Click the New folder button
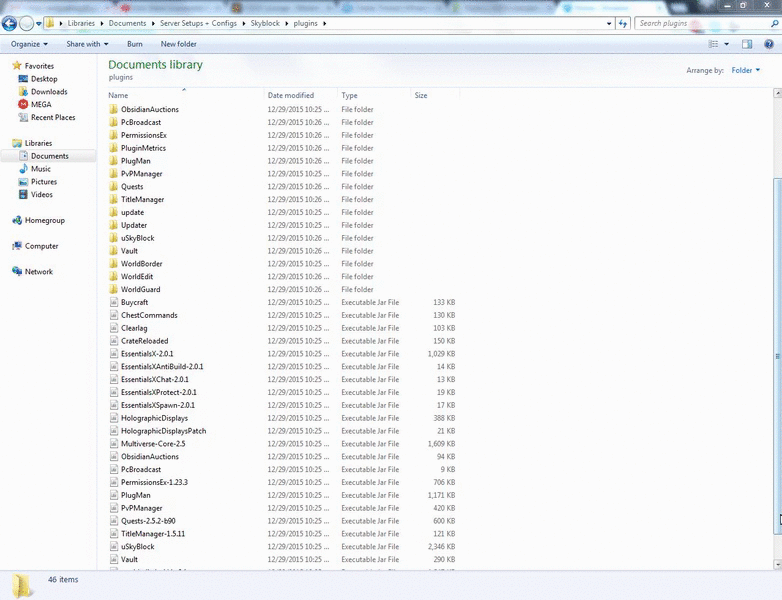782x600 pixels. click(179, 44)
